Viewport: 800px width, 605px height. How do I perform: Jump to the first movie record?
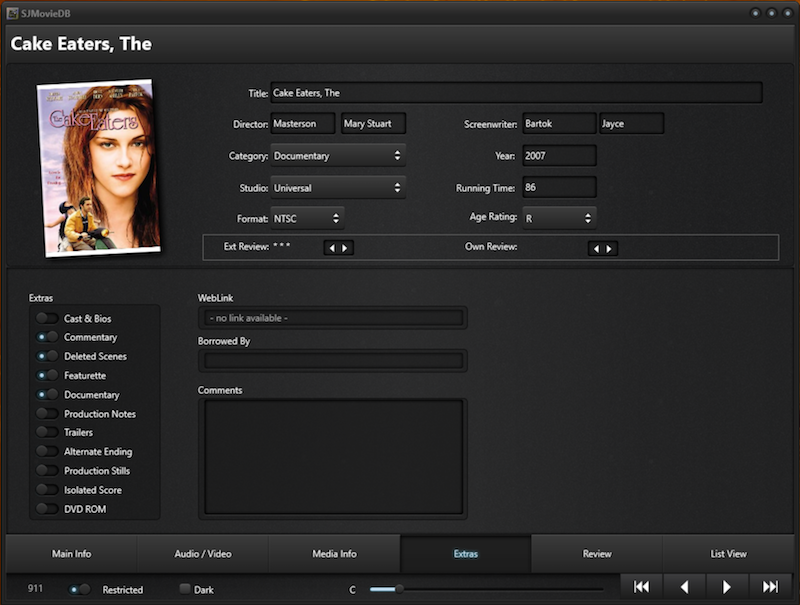click(x=642, y=587)
